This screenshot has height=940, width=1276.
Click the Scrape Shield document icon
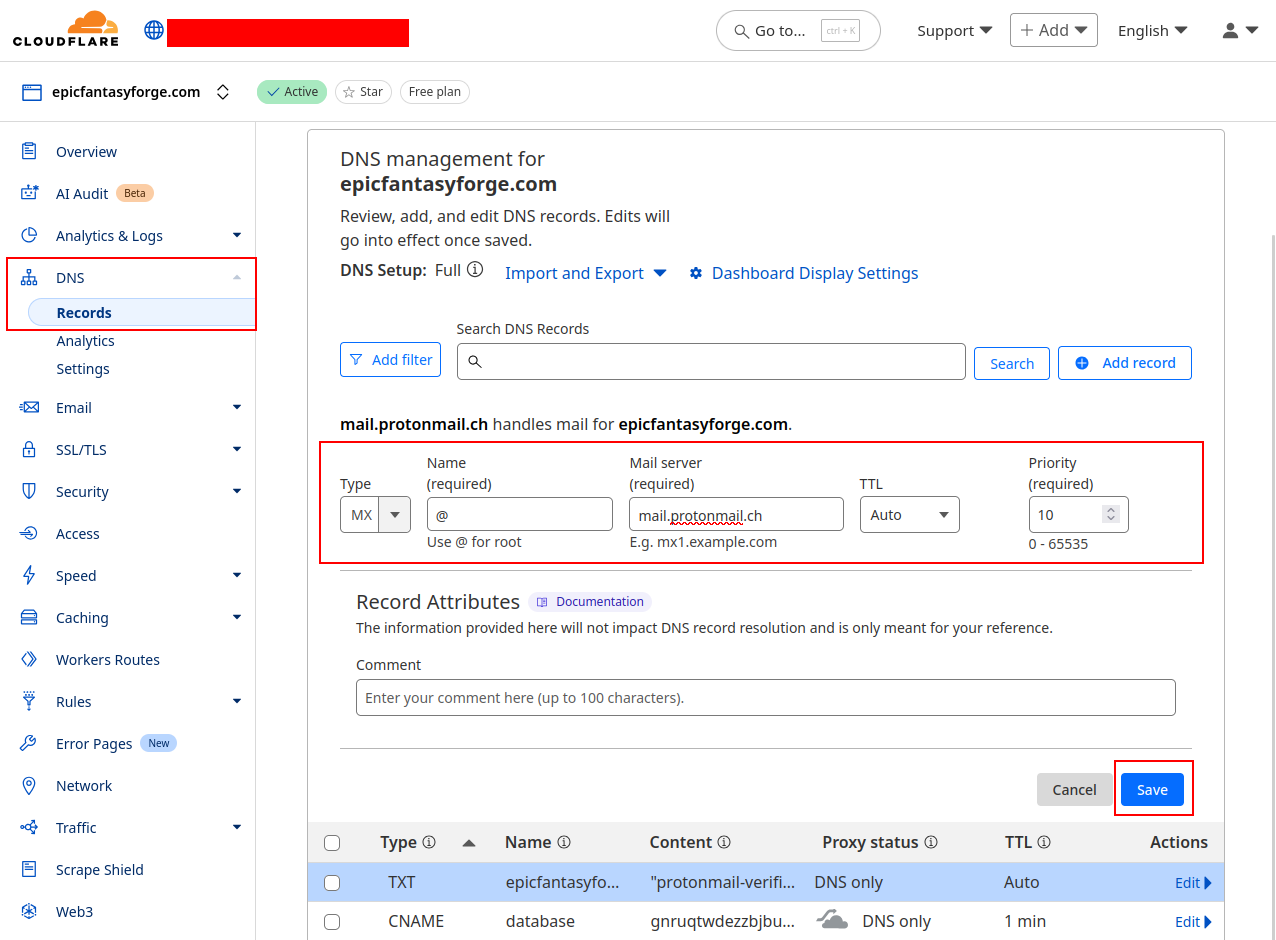(29, 869)
